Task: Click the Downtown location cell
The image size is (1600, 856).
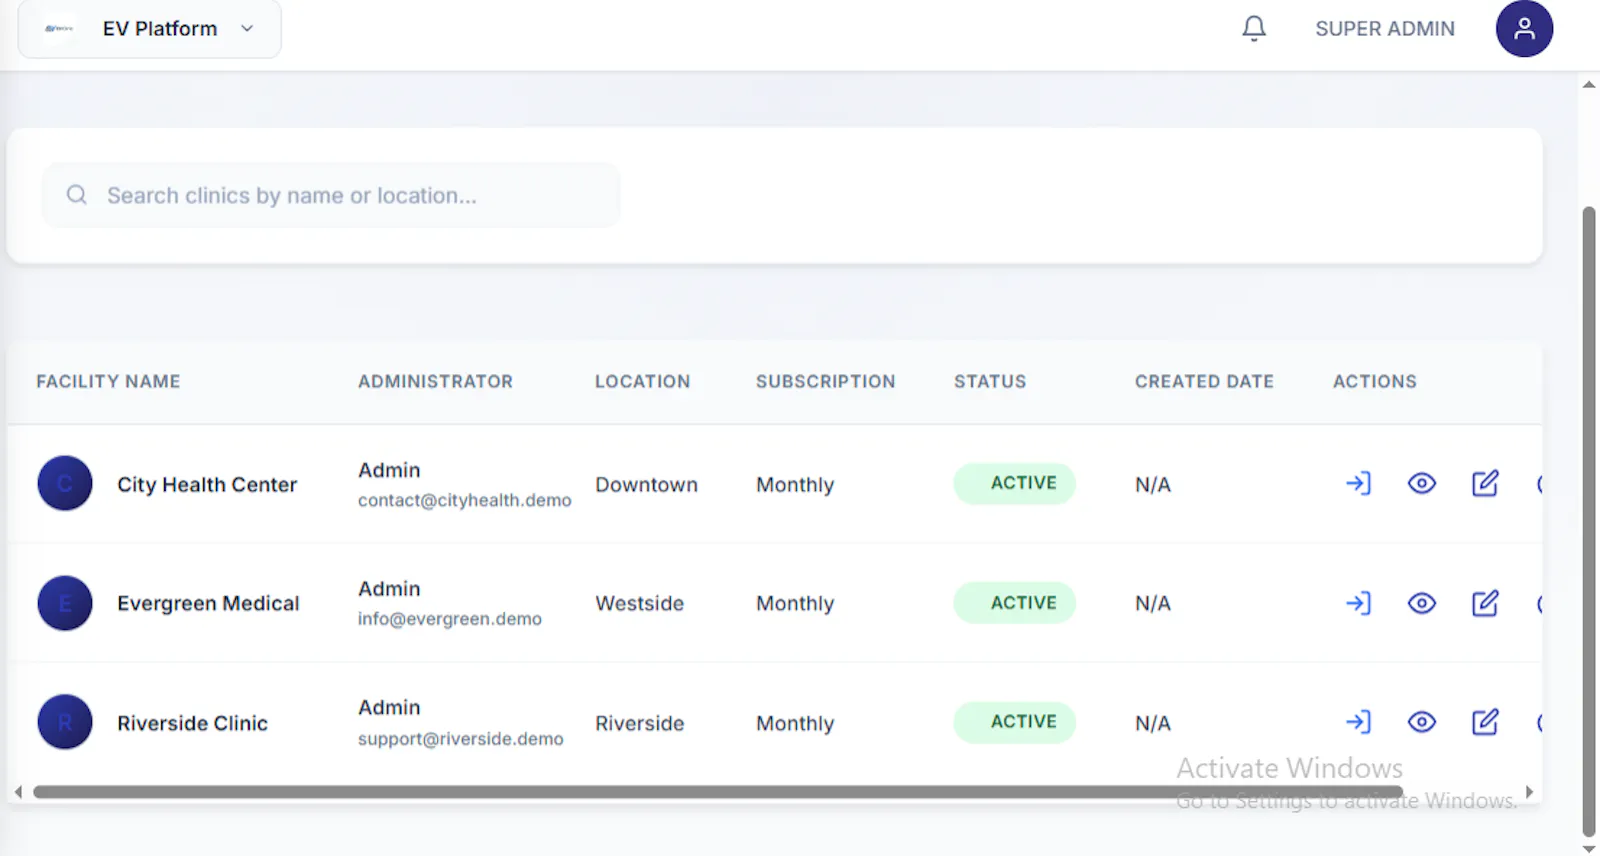Action: click(646, 485)
